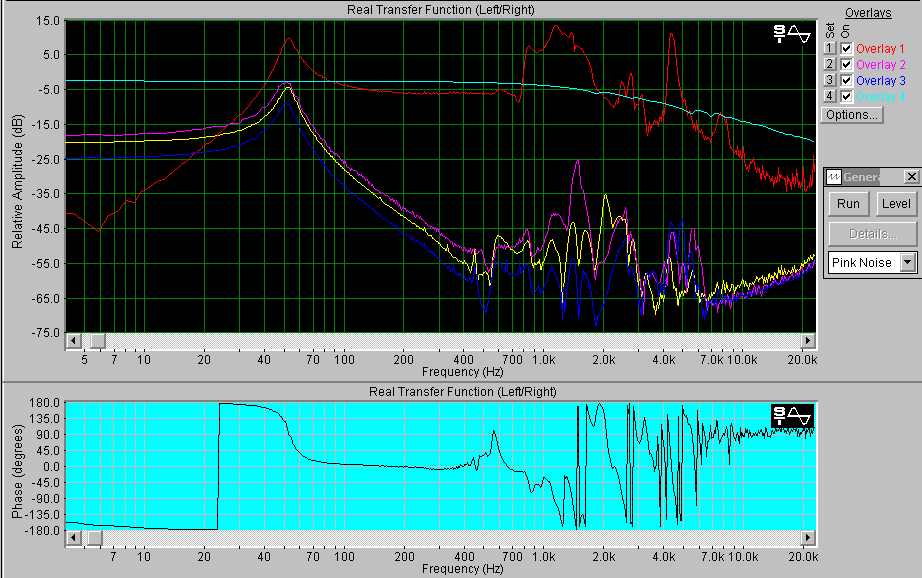Click the amplitude plot display mode icon
The image size is (922, 578).
tap(792, 34)
